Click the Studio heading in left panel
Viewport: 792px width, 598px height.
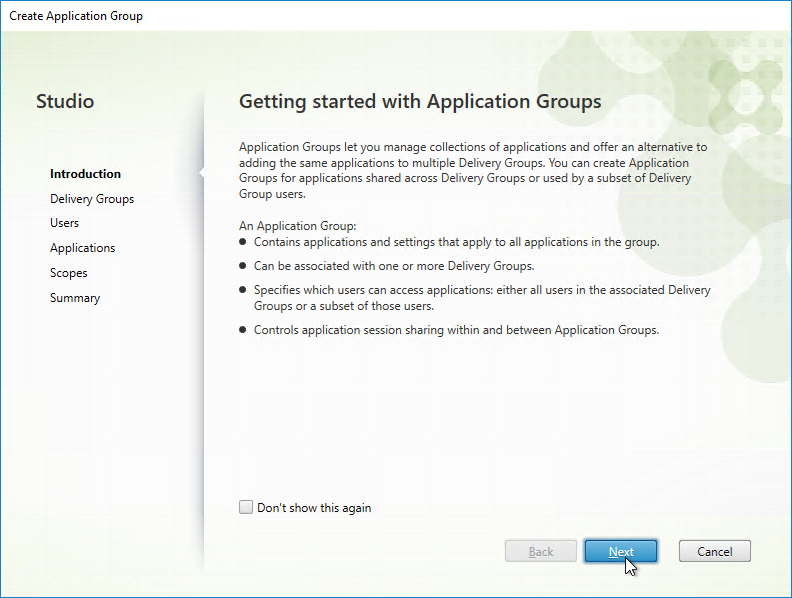pos(65,101)
